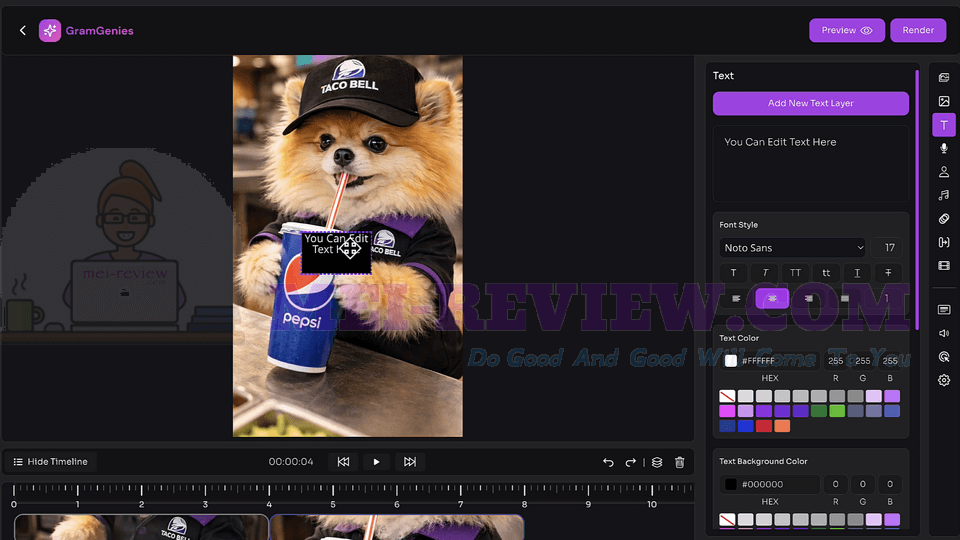Image resolution: width=960 pixels, height=540 pixels.
Task: Pick the red text color swatch
Action: 764,426
